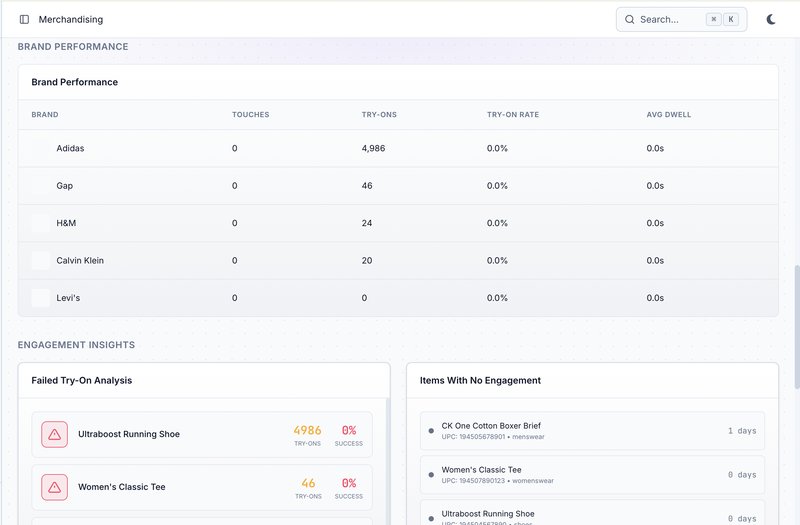Toggle the sidebar panel icon
Viewport: 800px width, 525px height.
click(24, 19)
